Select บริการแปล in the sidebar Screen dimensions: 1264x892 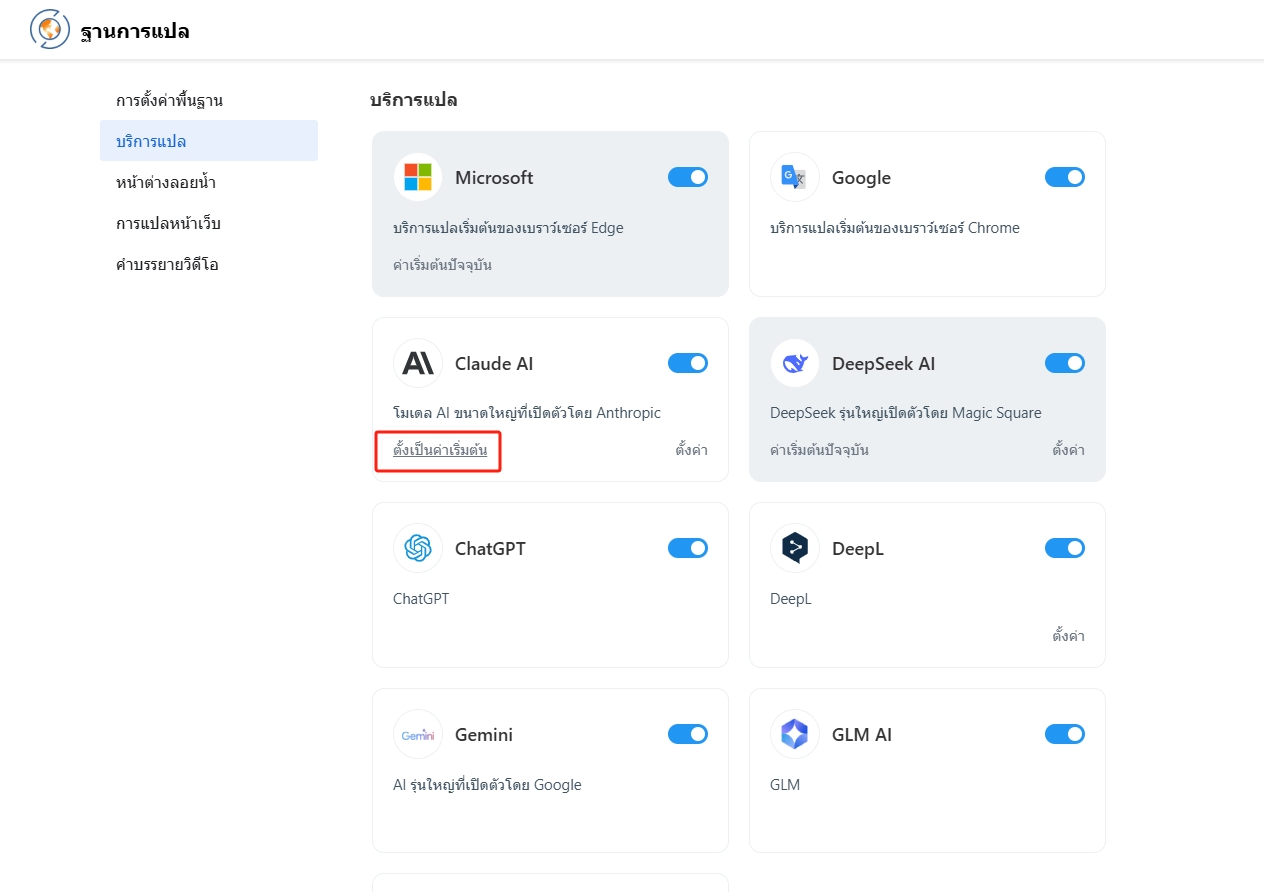[x=209, y=141]
